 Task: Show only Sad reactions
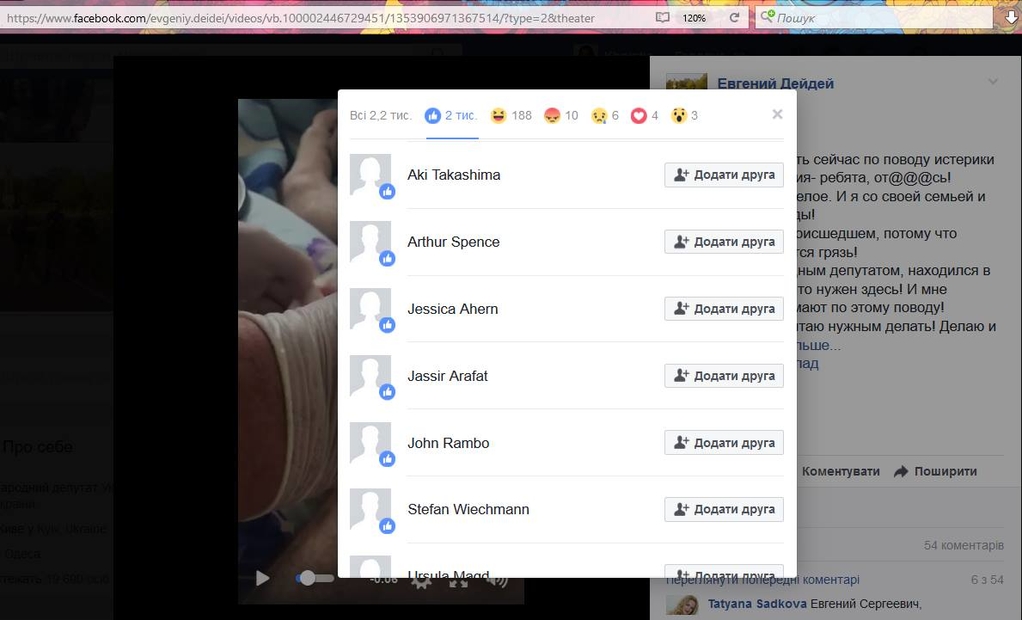[x=605, y=115]
